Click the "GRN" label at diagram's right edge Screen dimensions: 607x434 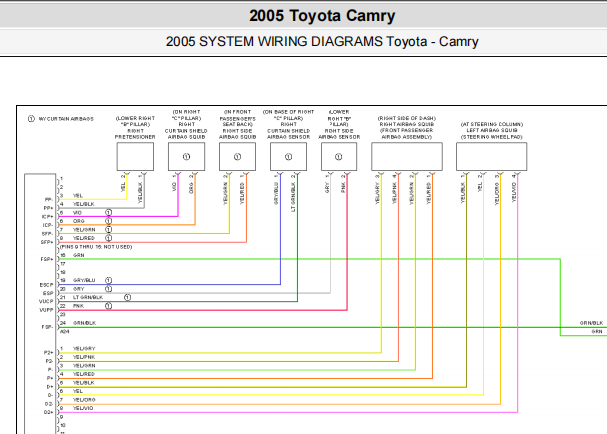coord(597,331)
